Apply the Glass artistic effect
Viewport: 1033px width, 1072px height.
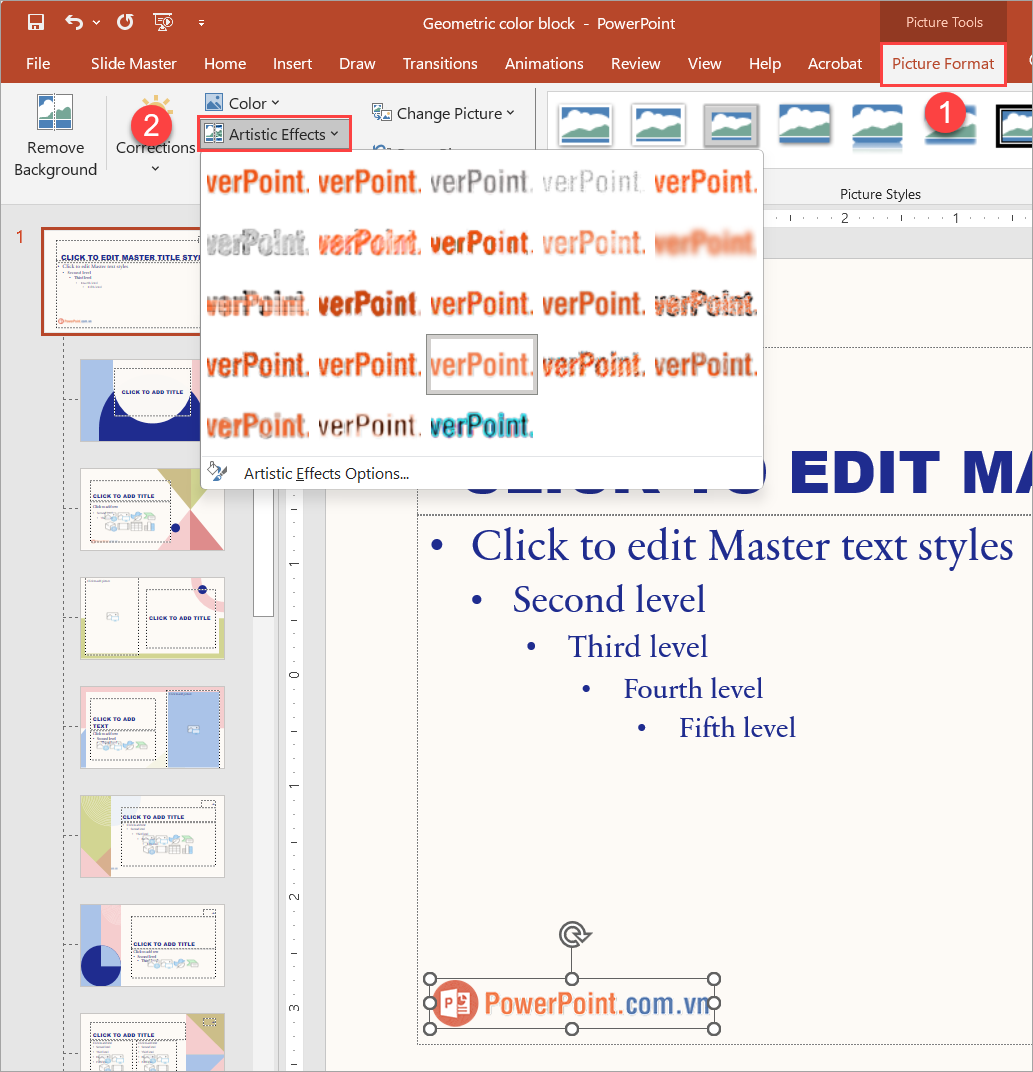705,304
